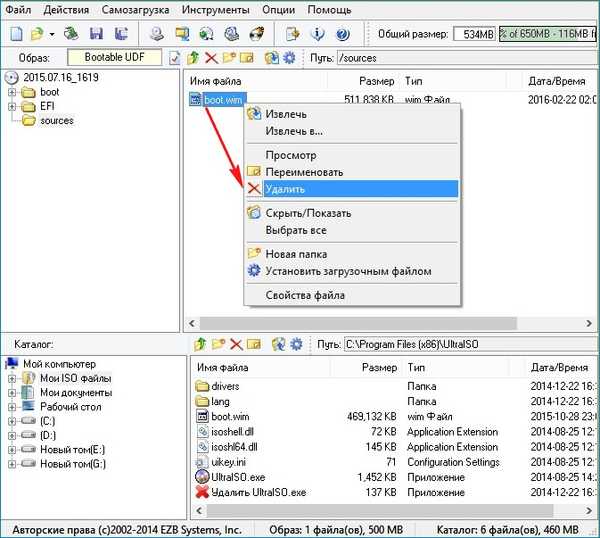The image size is (600, 538).
Task: Toggle checkbox next to Bootable UDF field
Action: coord(175,58)
